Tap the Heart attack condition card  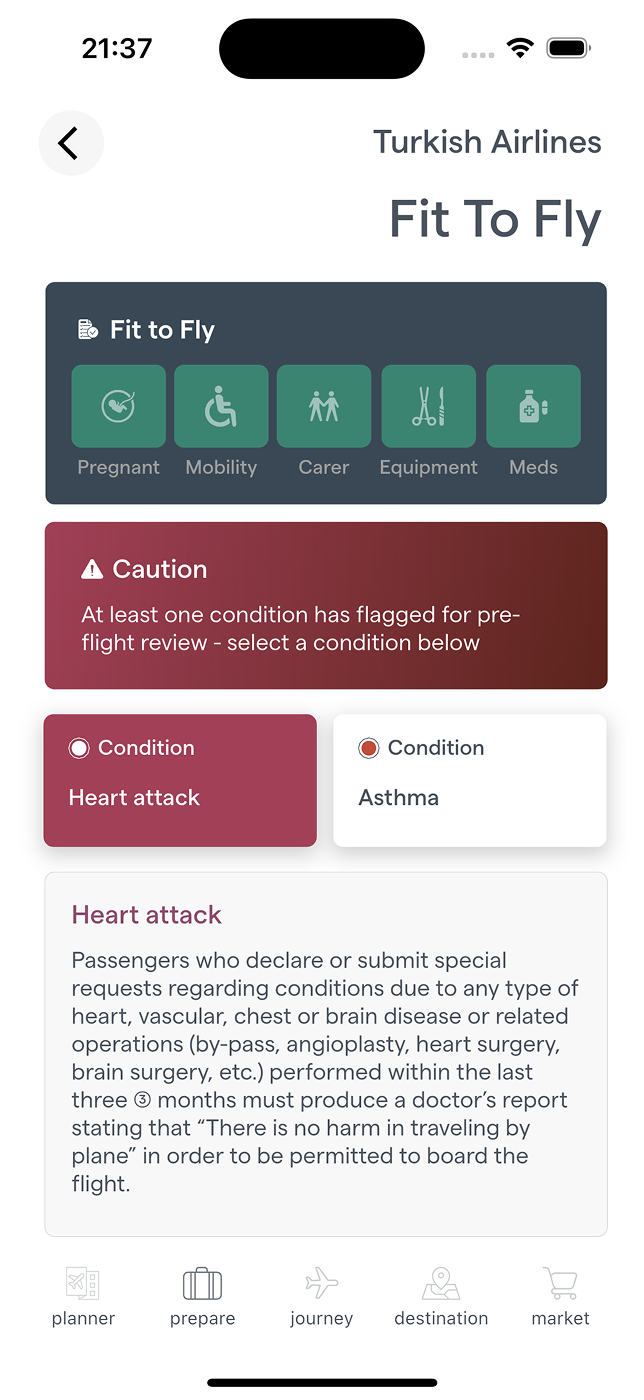click(180, 781)
